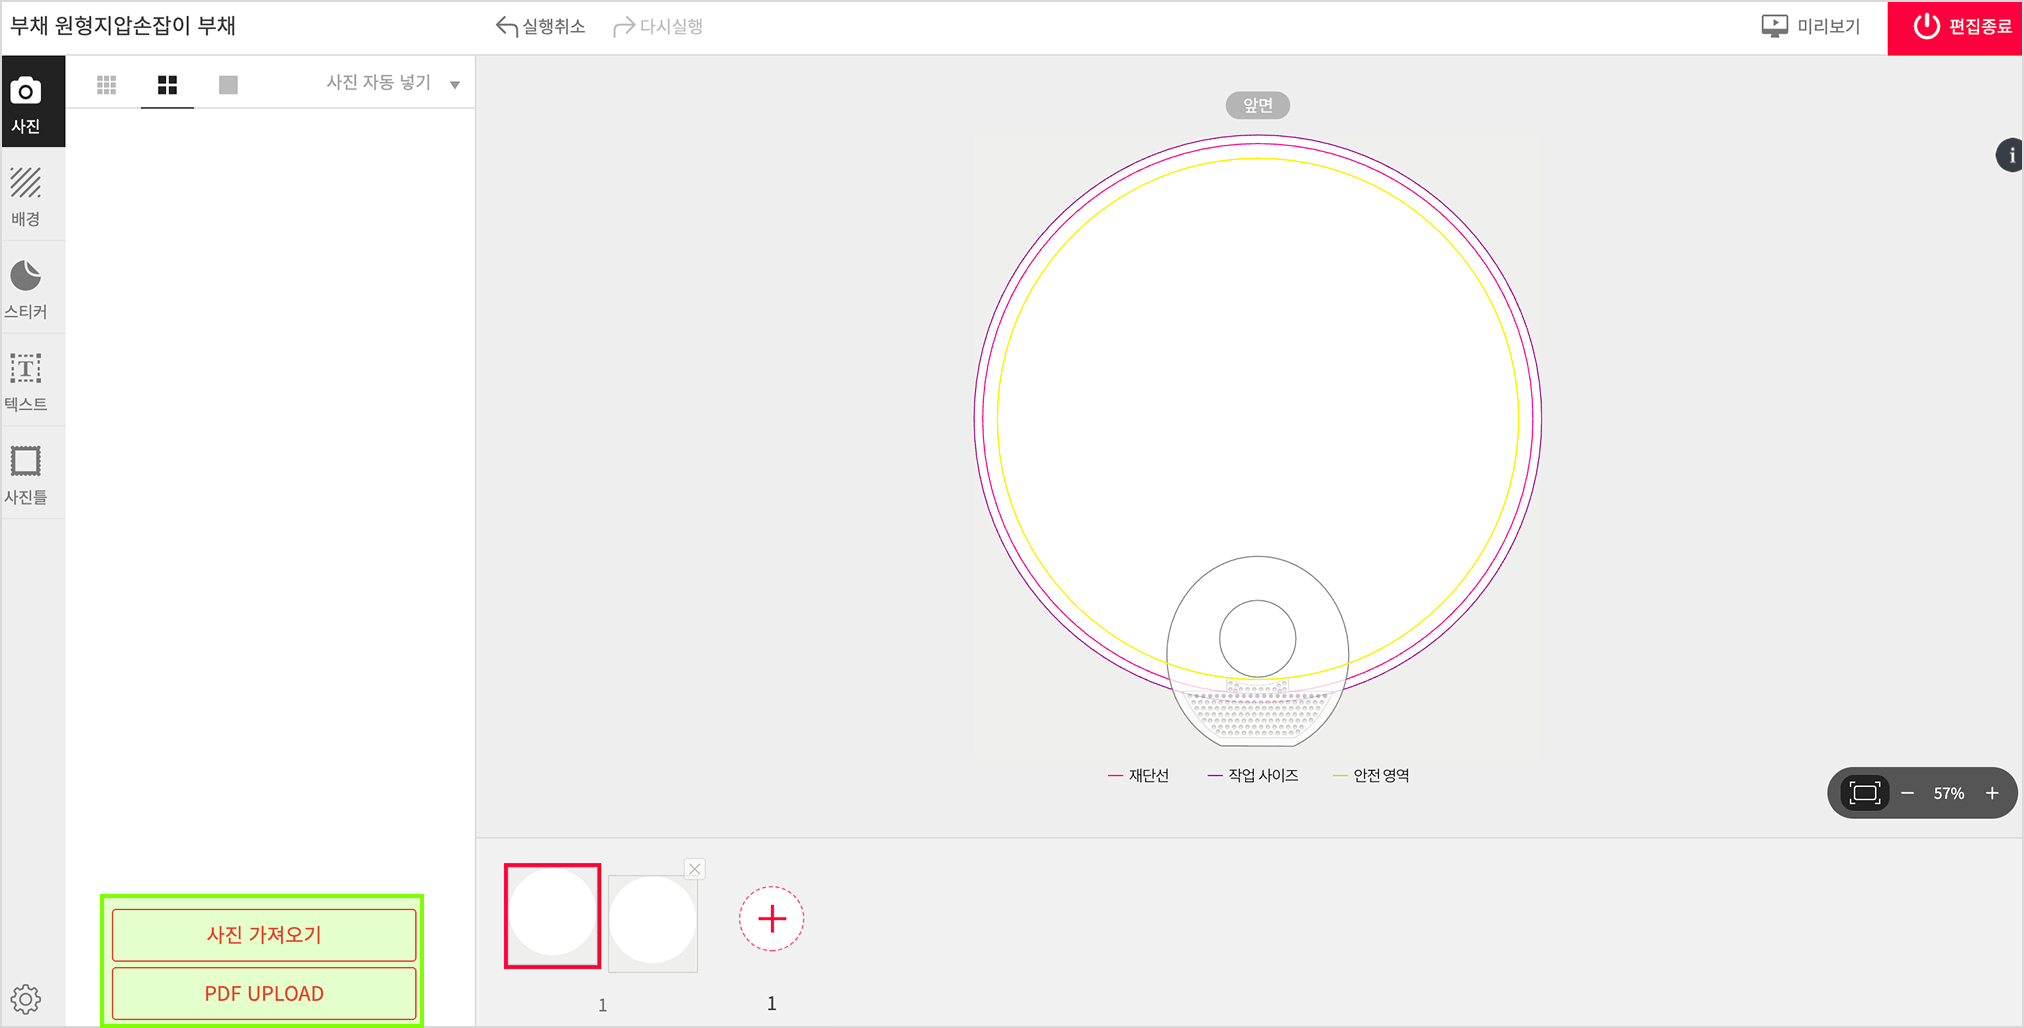Screen dimensions: 2024x1028
Task: Open the 배경 (Background) panel
Action: tap(33, 195)
